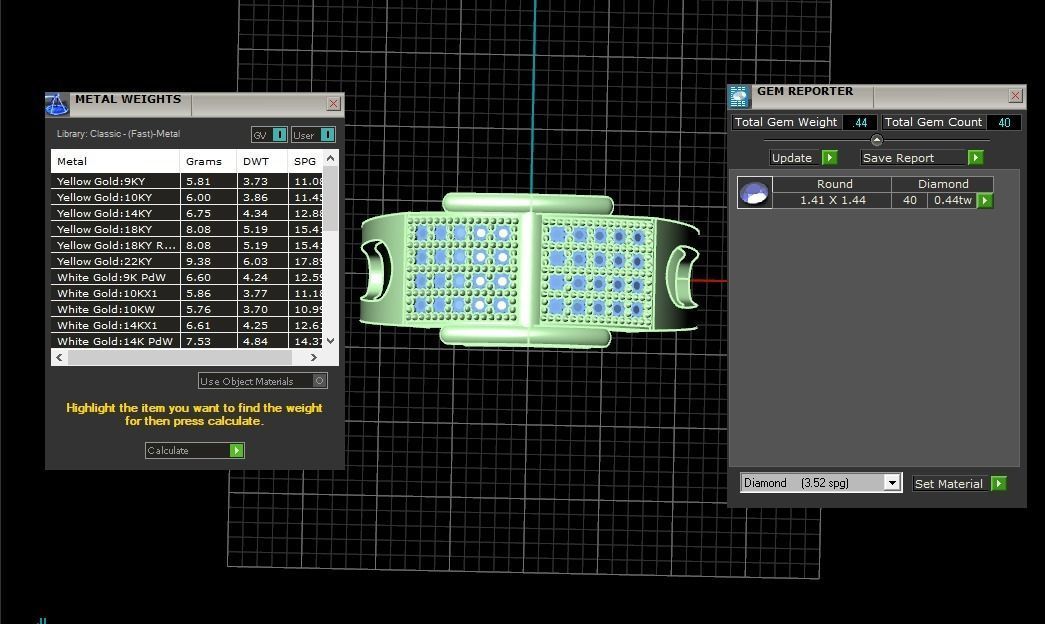The height and width of the screenshot is (624, 1045).
Task: Select the Yellow Gold:9KY row
Action: coord(187,181)
